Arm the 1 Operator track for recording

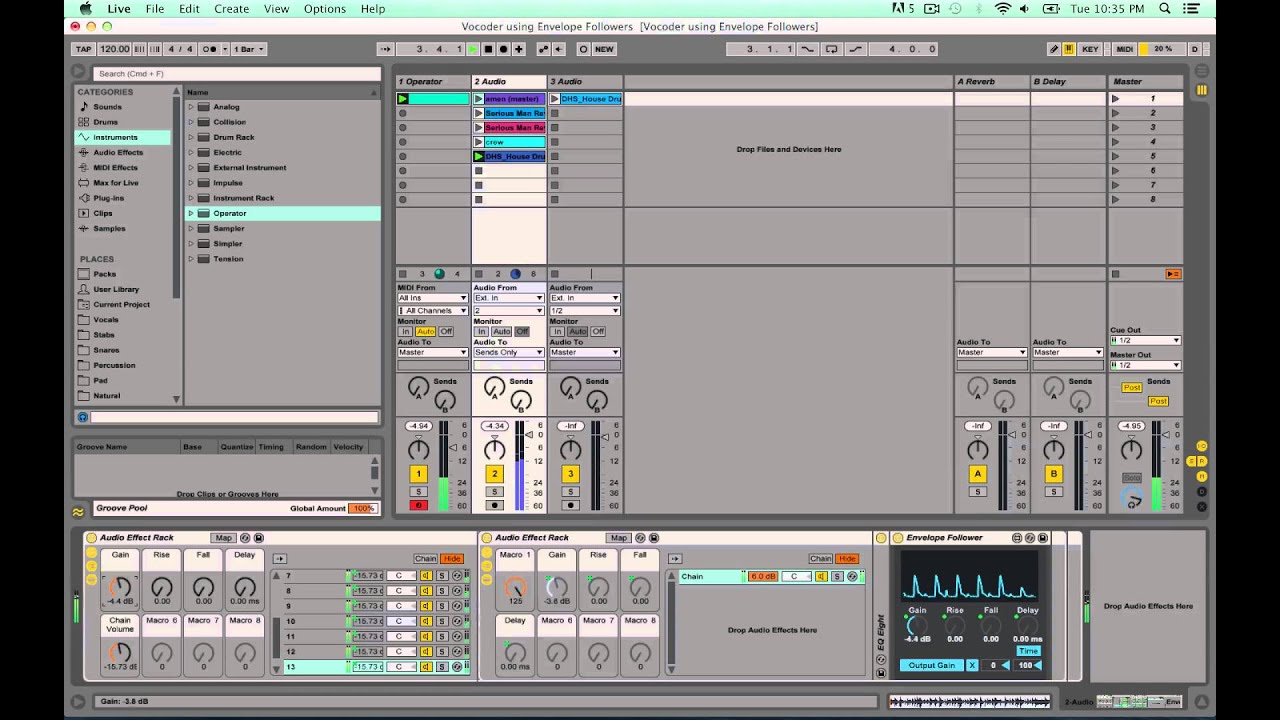[x=418, y=505]
